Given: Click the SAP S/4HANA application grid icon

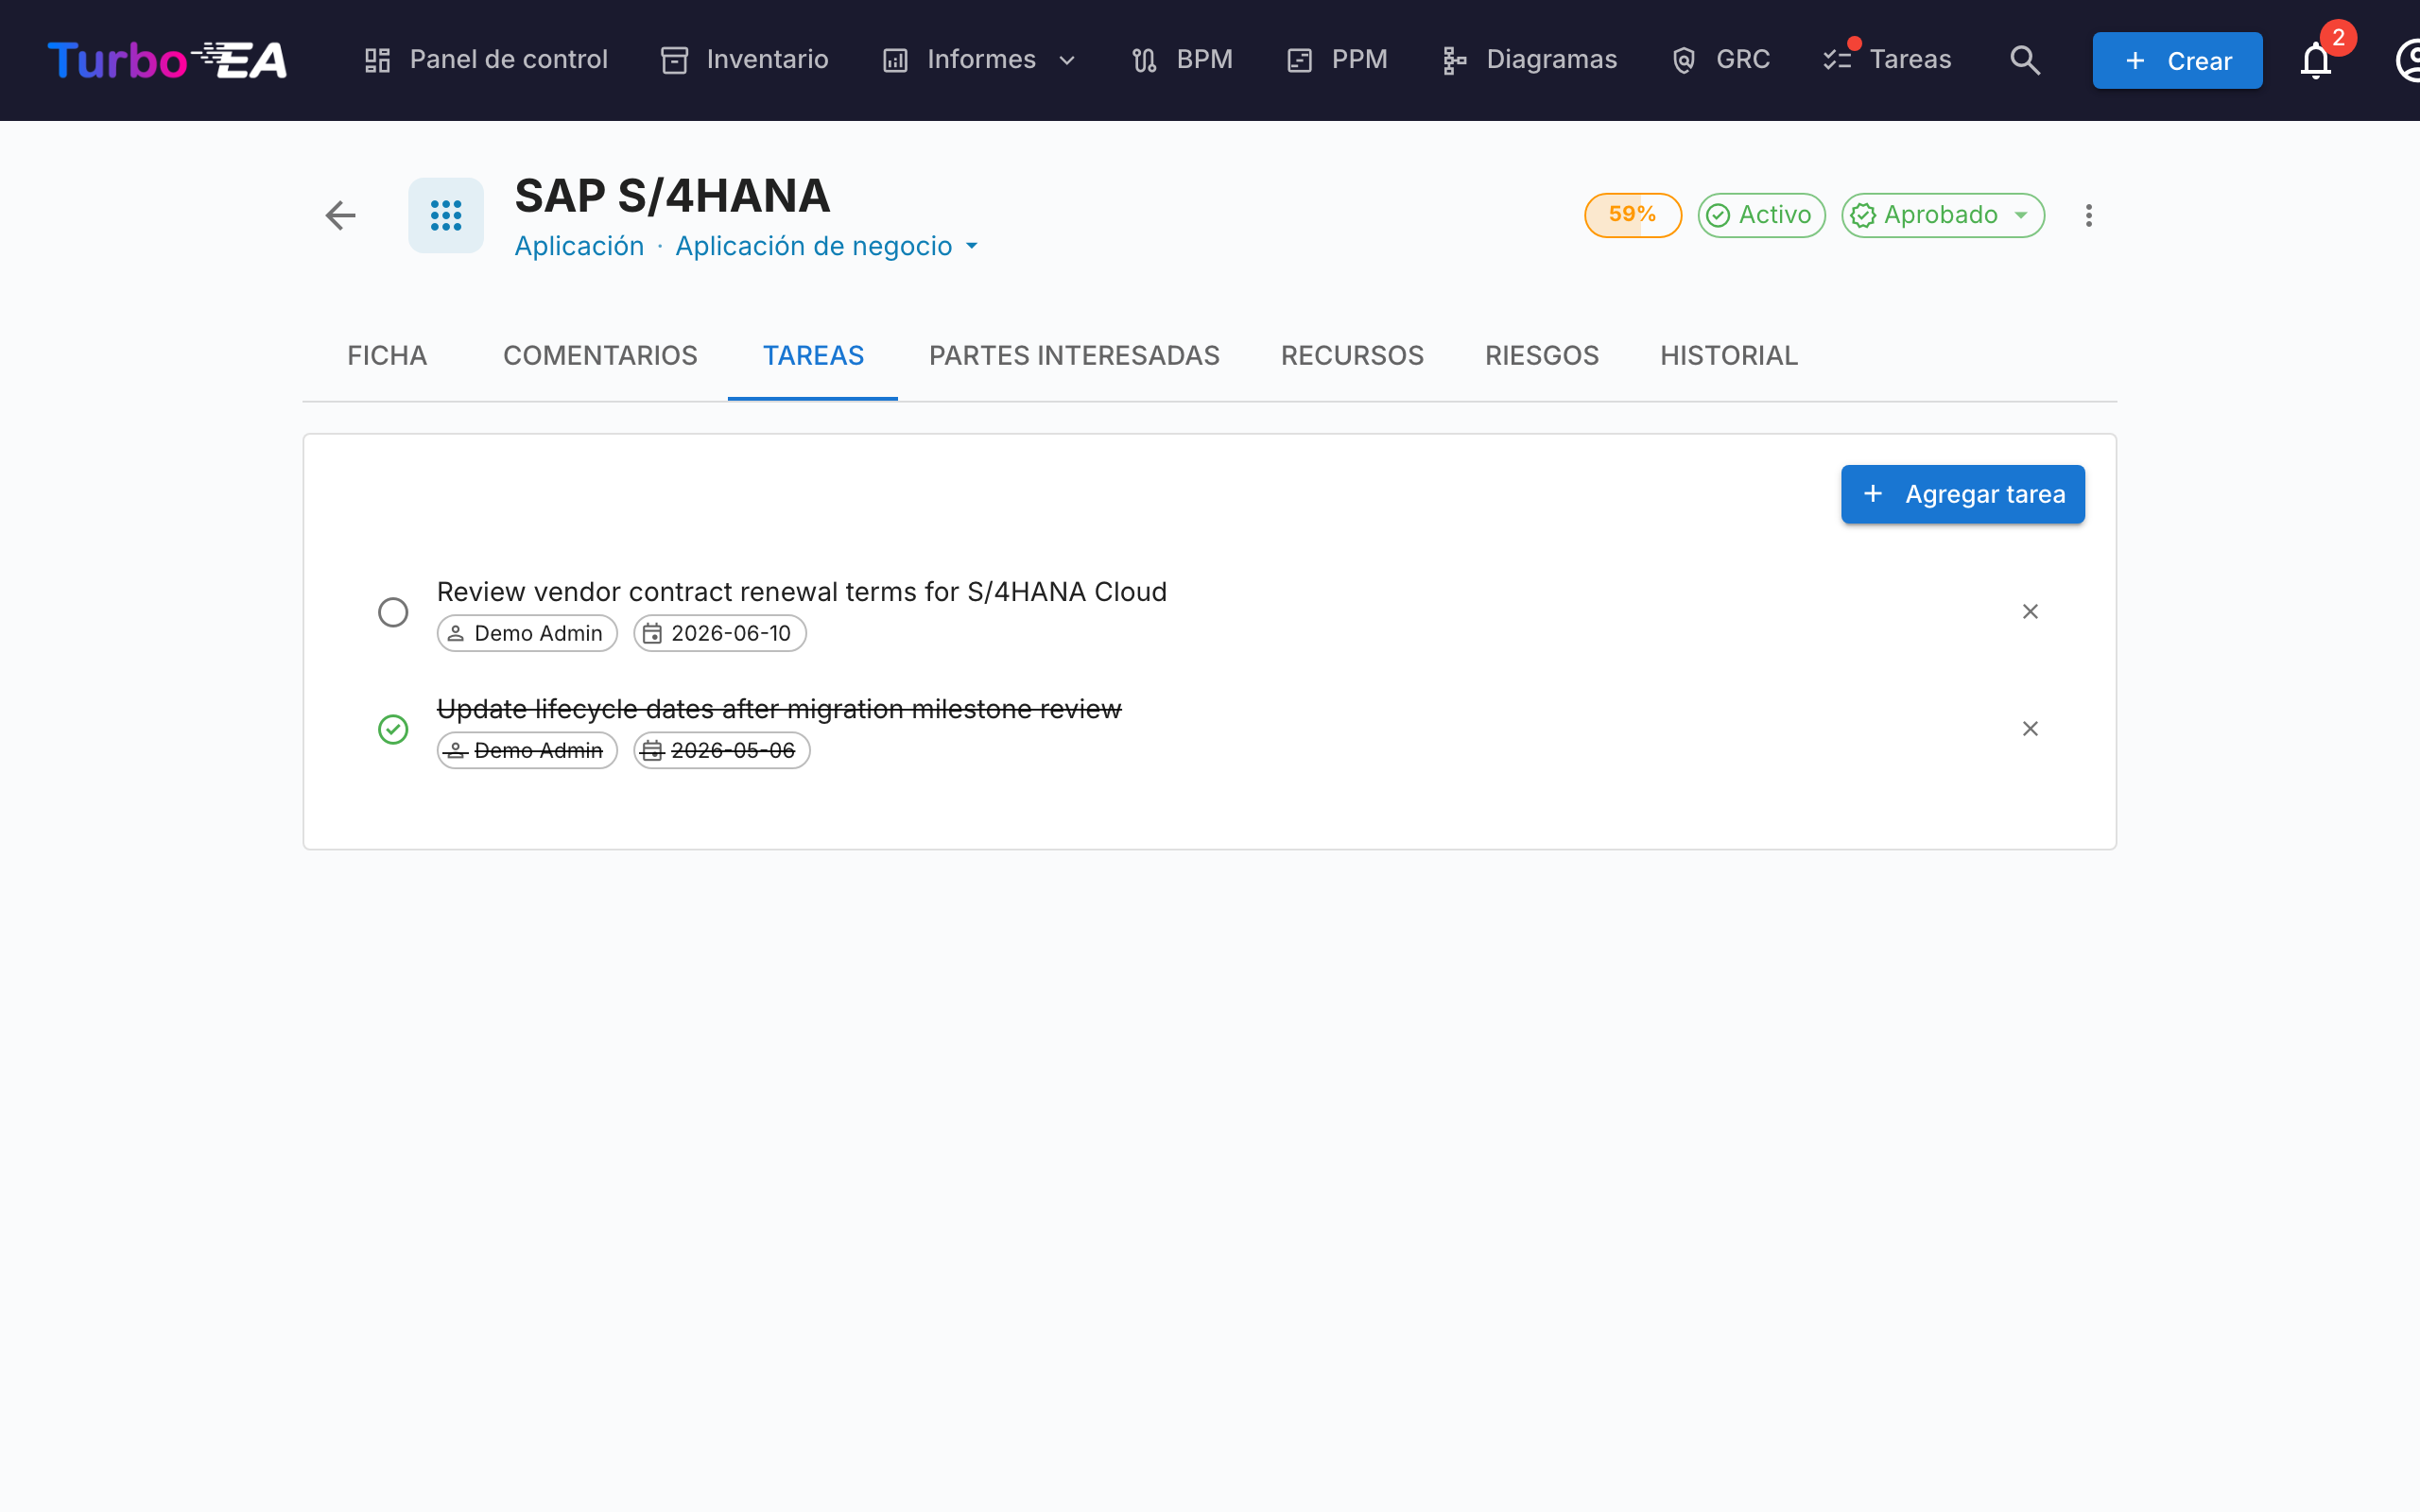Looking at the screenshot, I should 446,215.
